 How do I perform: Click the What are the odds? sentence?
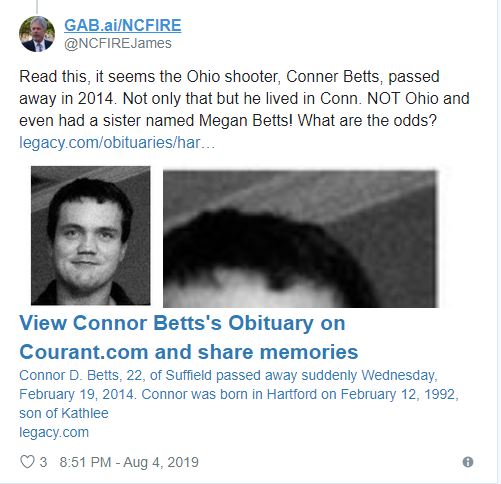[367, 120]
